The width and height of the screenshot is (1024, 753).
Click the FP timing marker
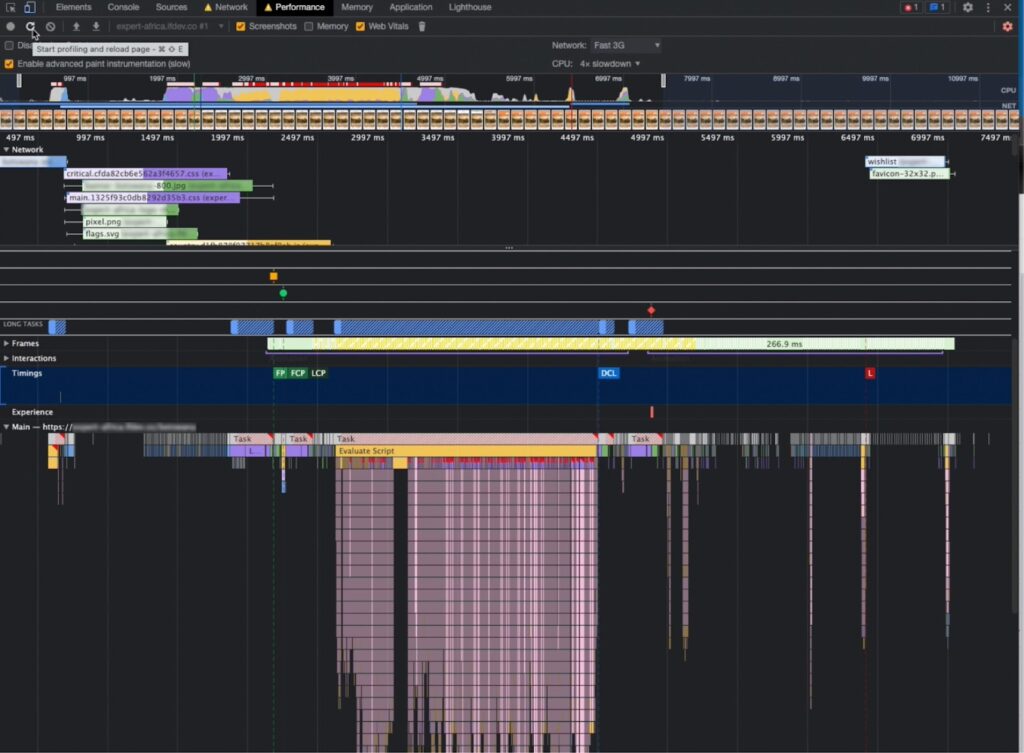[x=280, y=374]
